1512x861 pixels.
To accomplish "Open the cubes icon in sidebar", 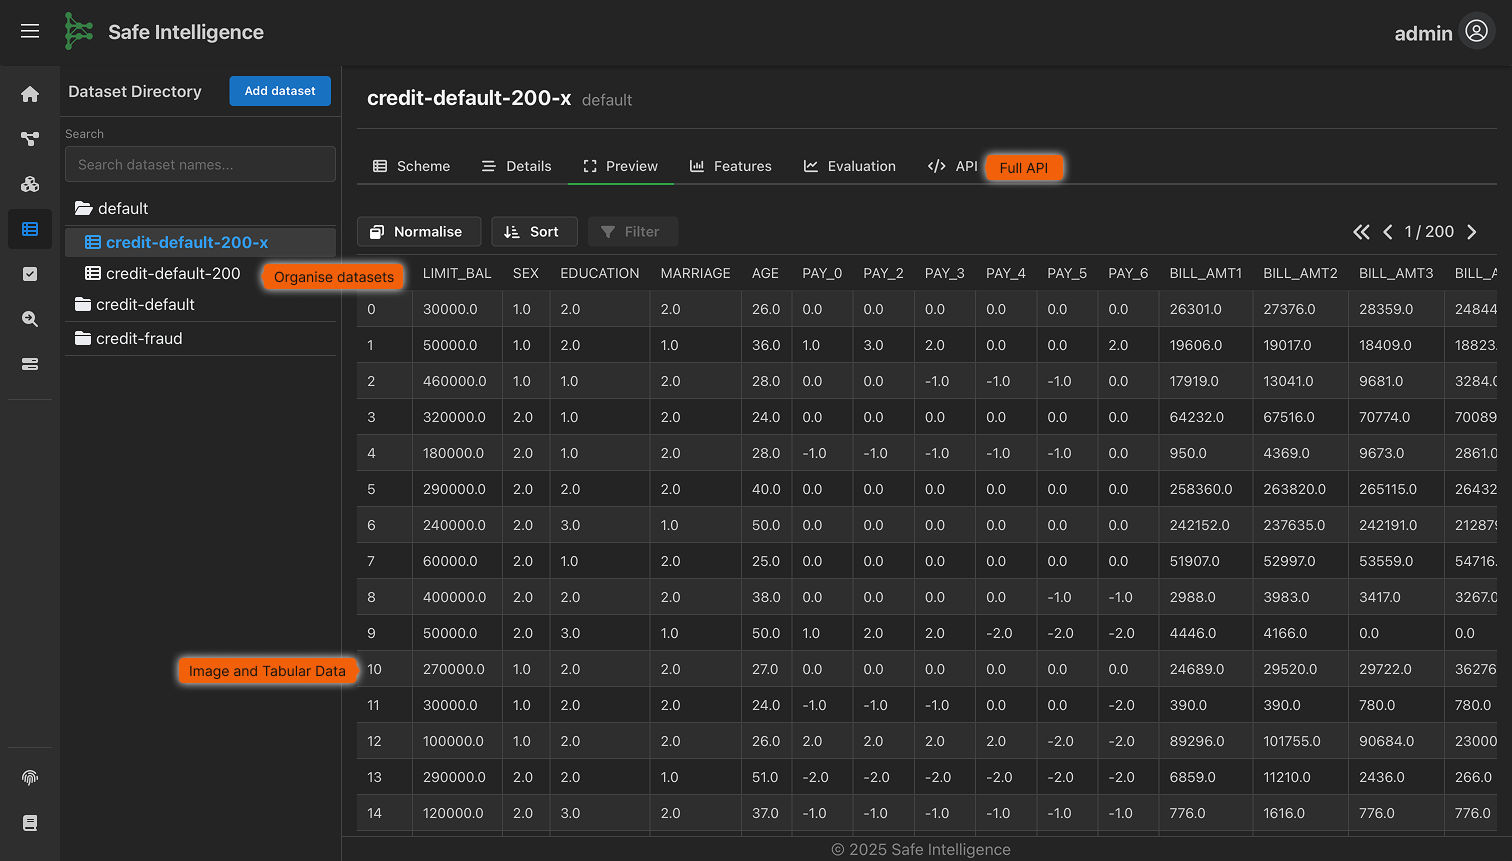I will coord(30,184).
